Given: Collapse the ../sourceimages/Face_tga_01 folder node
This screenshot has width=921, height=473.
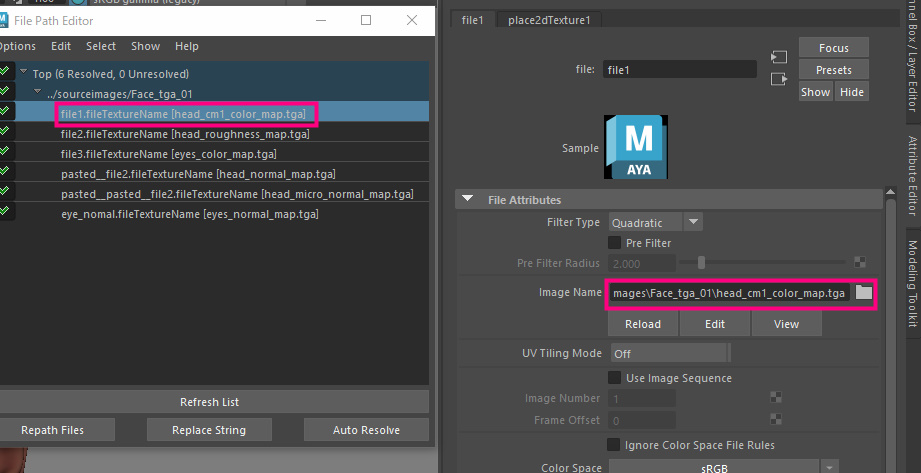Looking at the screenshot, I should coord(38,92).
